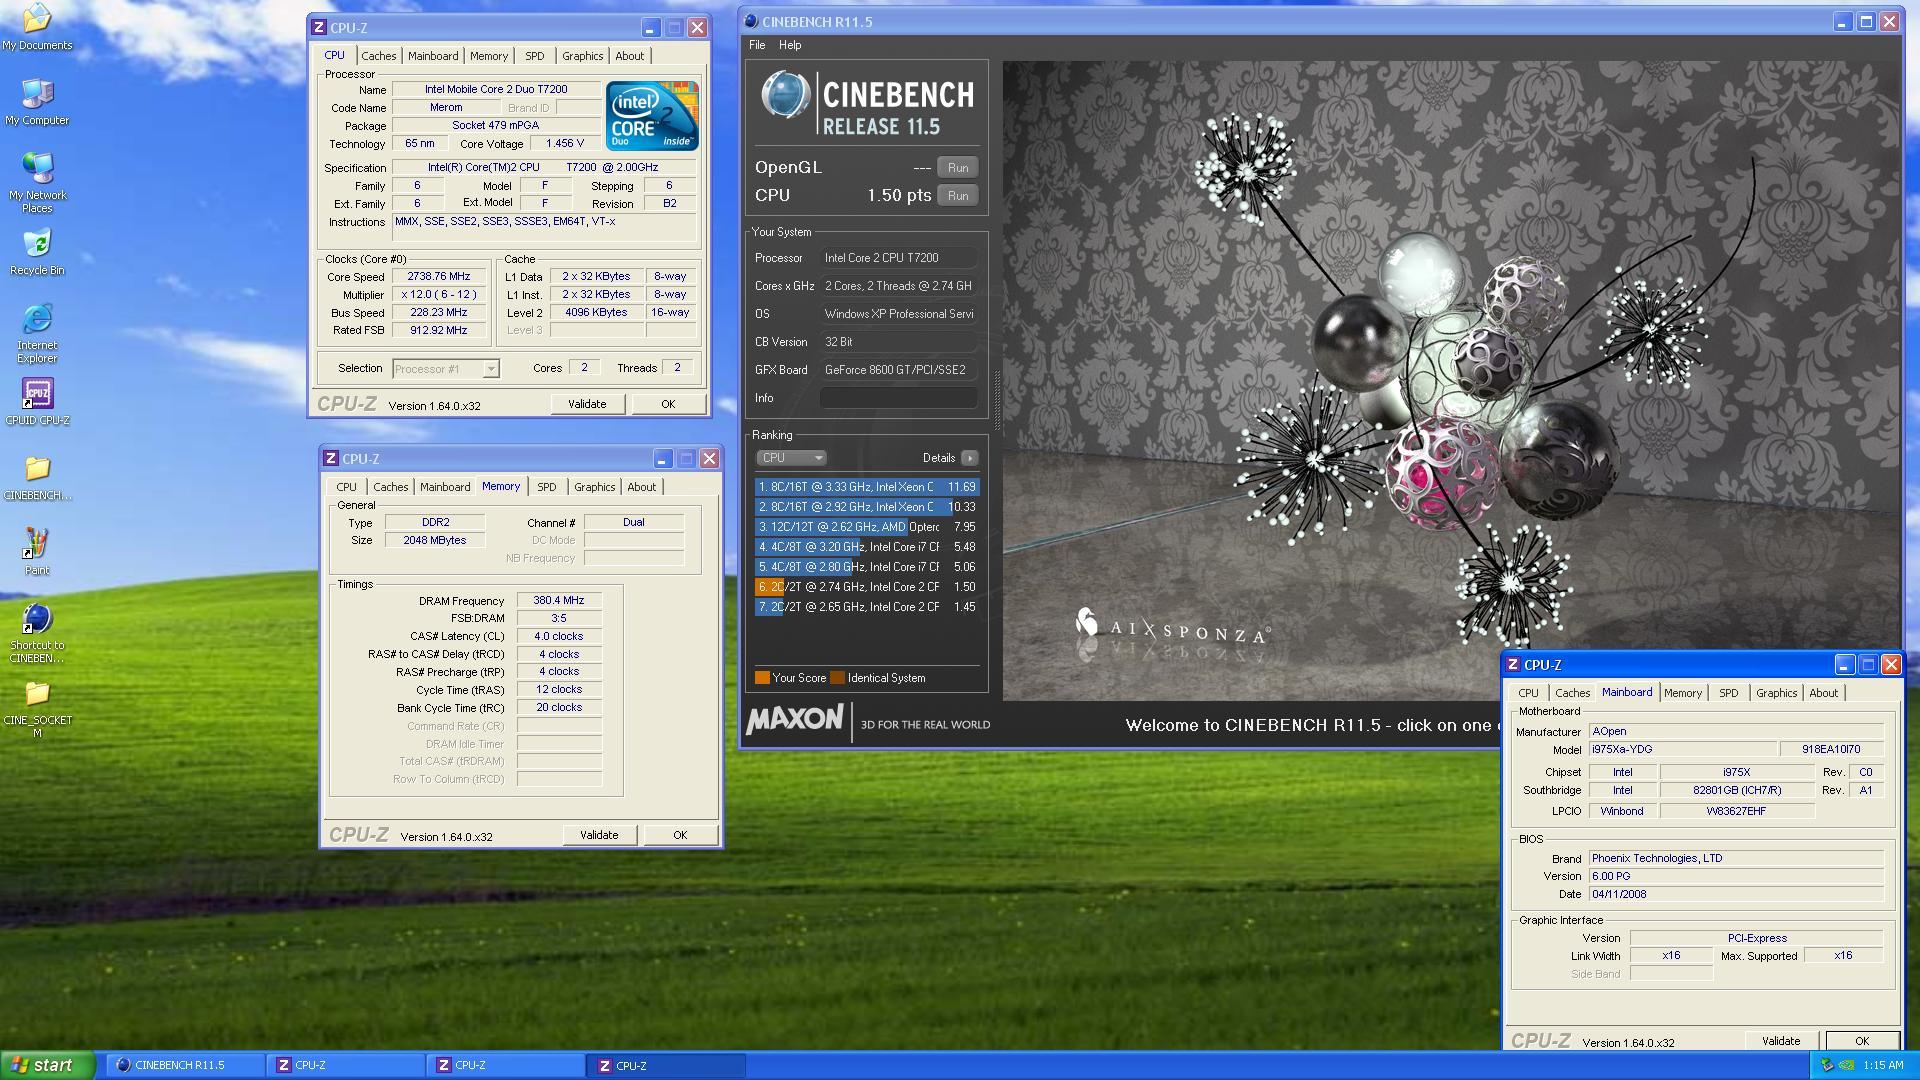
Task: Open About tab in CPU-Z Mainboard window
Action: point(1823,693)
